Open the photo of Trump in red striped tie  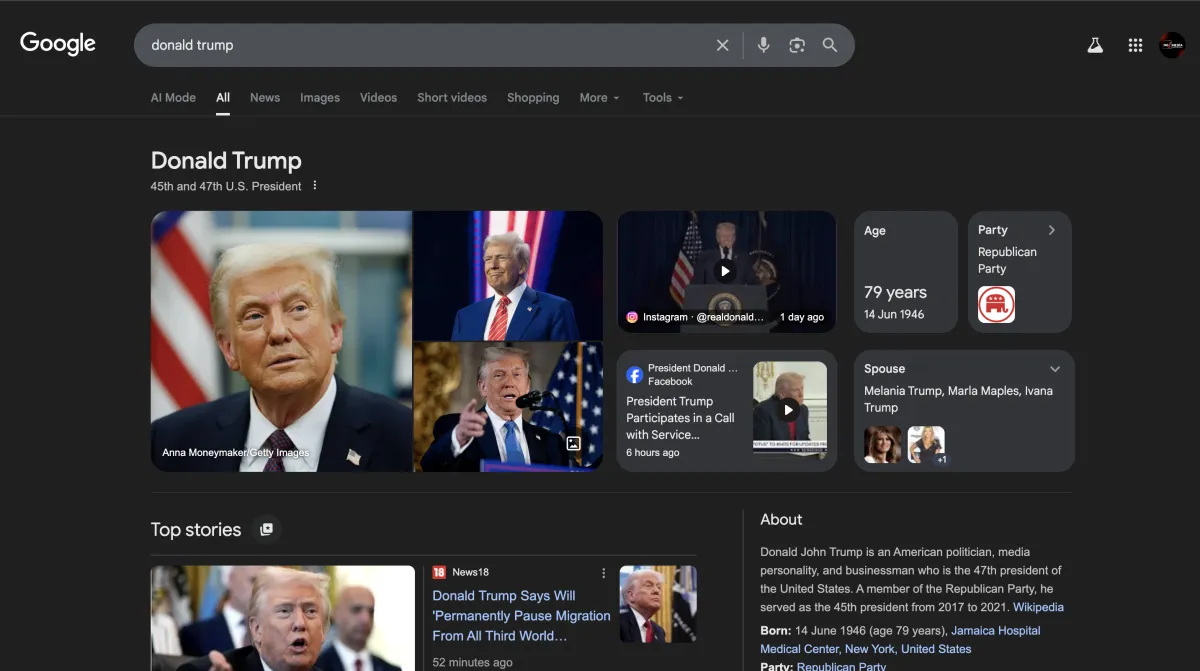pos(508,276)
